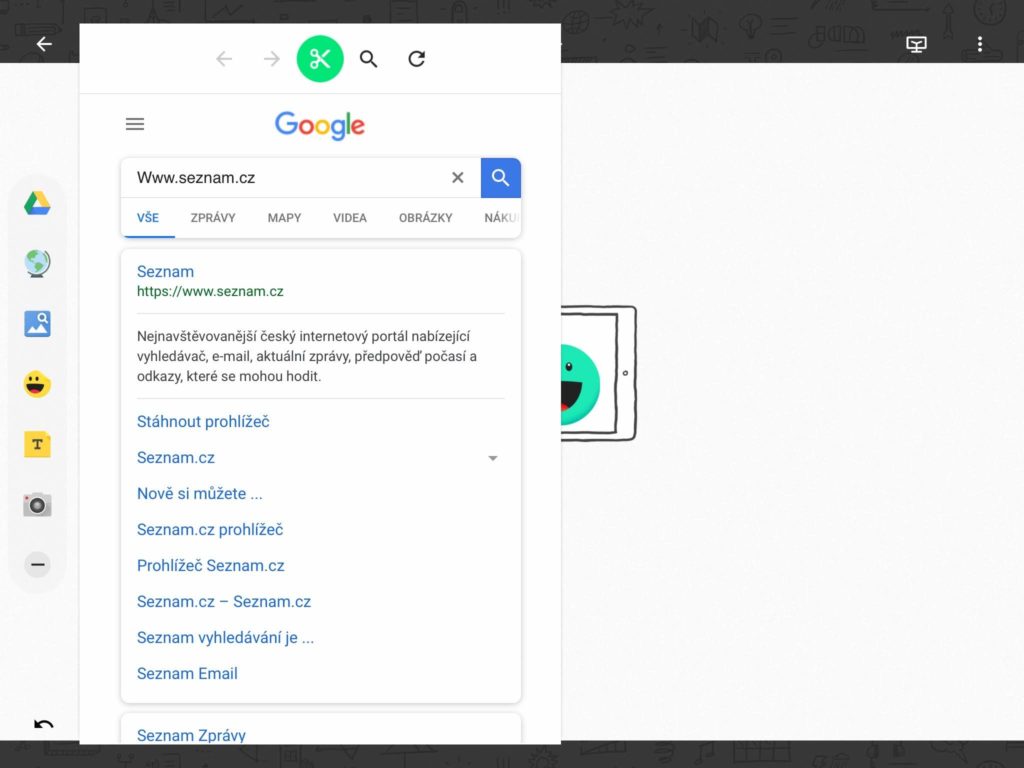Viewport: 1024px width, 768px height.
Task: Open the three-dot overflow menu
Action: tap(980, 44)
